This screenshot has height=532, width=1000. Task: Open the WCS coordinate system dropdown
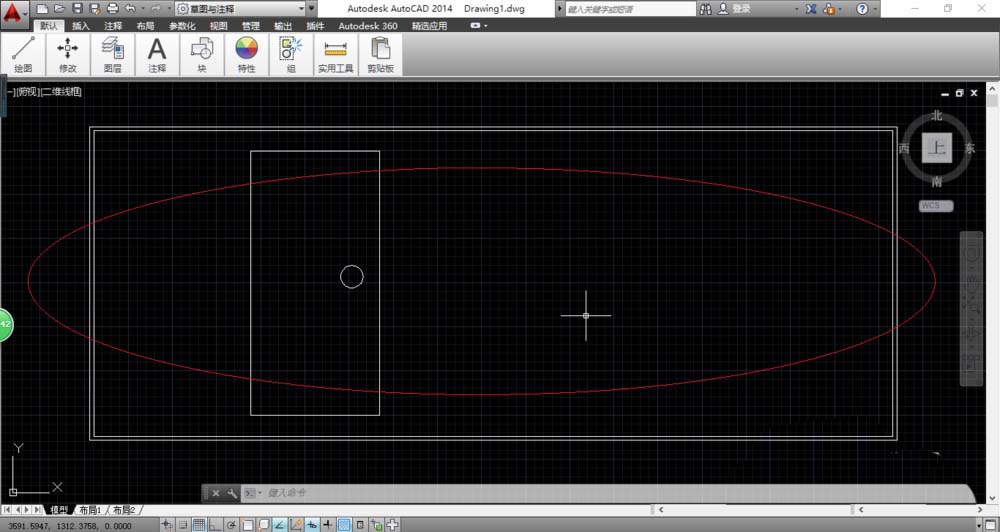tap(936, 205)
